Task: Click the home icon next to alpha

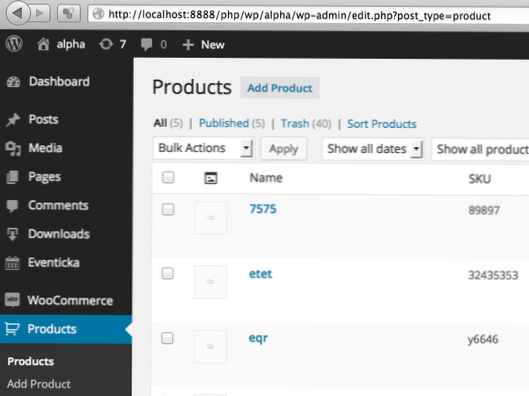Action: [43, 44]
